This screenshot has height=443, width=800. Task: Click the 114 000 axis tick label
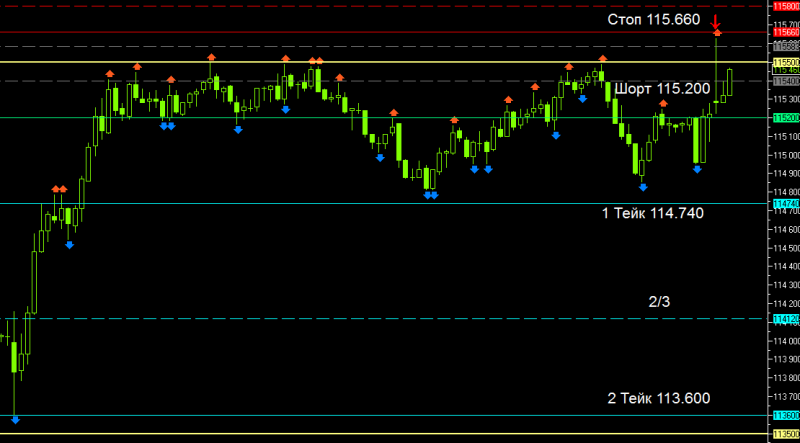tap(787, 340)
